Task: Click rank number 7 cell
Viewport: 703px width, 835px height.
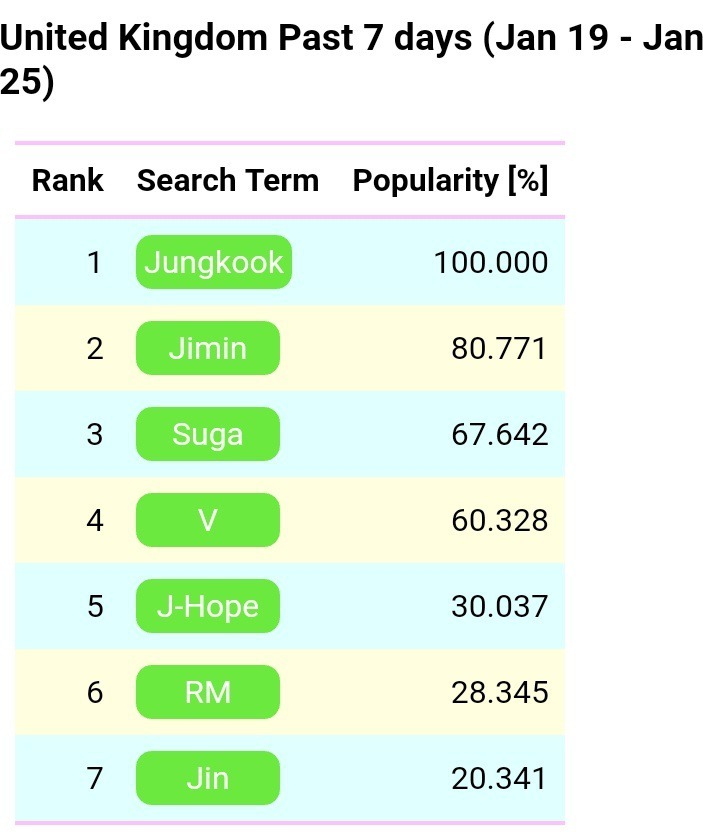Action: [95, 778]
